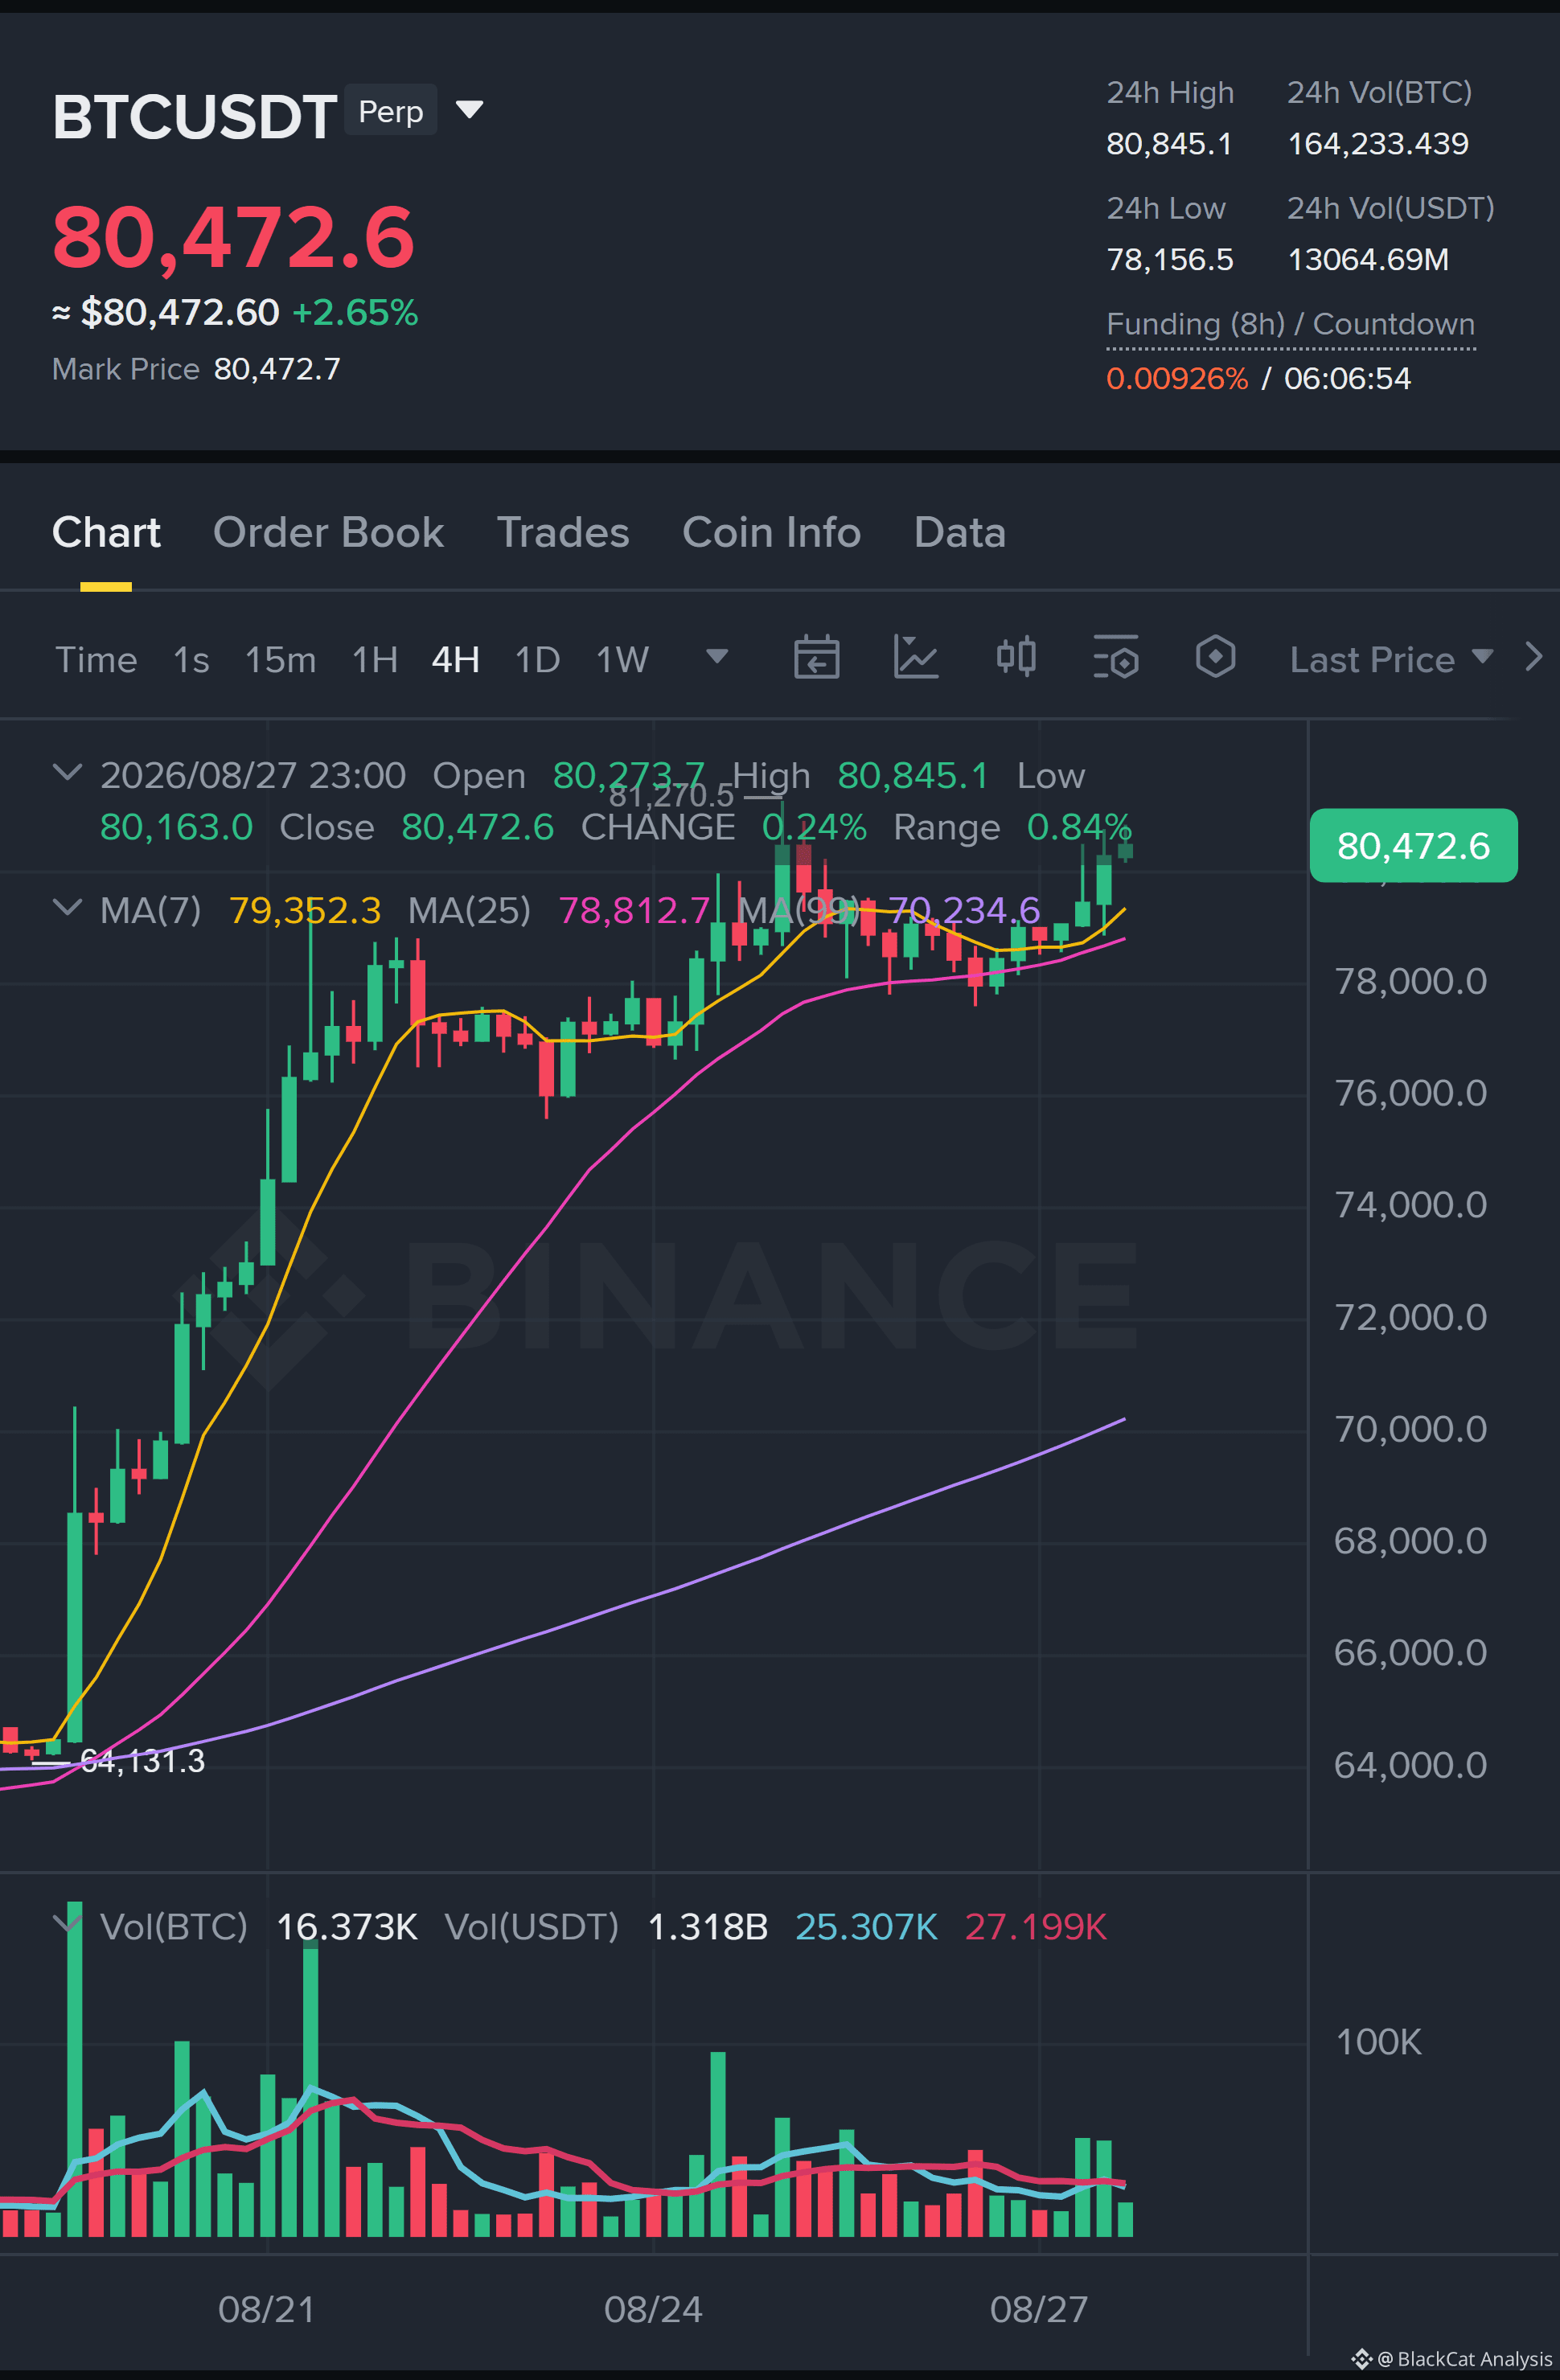Click the 24h High value 80,845.1
The width and height of the screenshot is (1560, 2380).
coord(1169,144)
